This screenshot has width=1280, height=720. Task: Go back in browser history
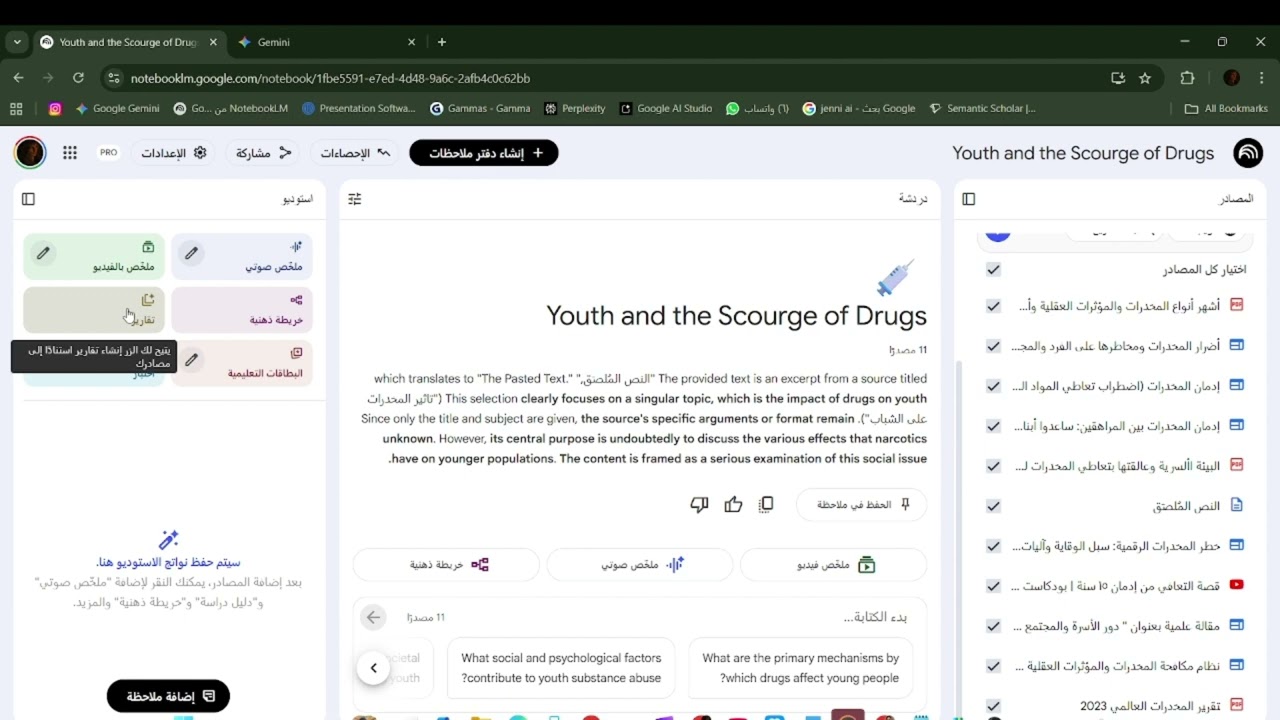[18, 78]
